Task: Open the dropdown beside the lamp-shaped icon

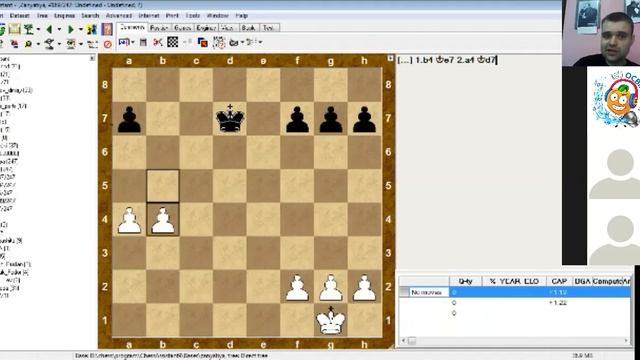Action: coord(59,44)
